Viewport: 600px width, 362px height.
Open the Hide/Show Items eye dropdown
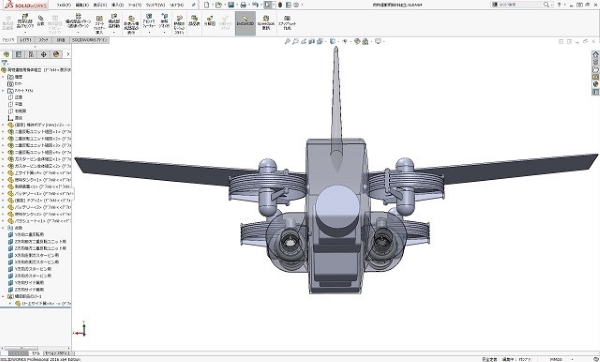[x=345, y=41]
